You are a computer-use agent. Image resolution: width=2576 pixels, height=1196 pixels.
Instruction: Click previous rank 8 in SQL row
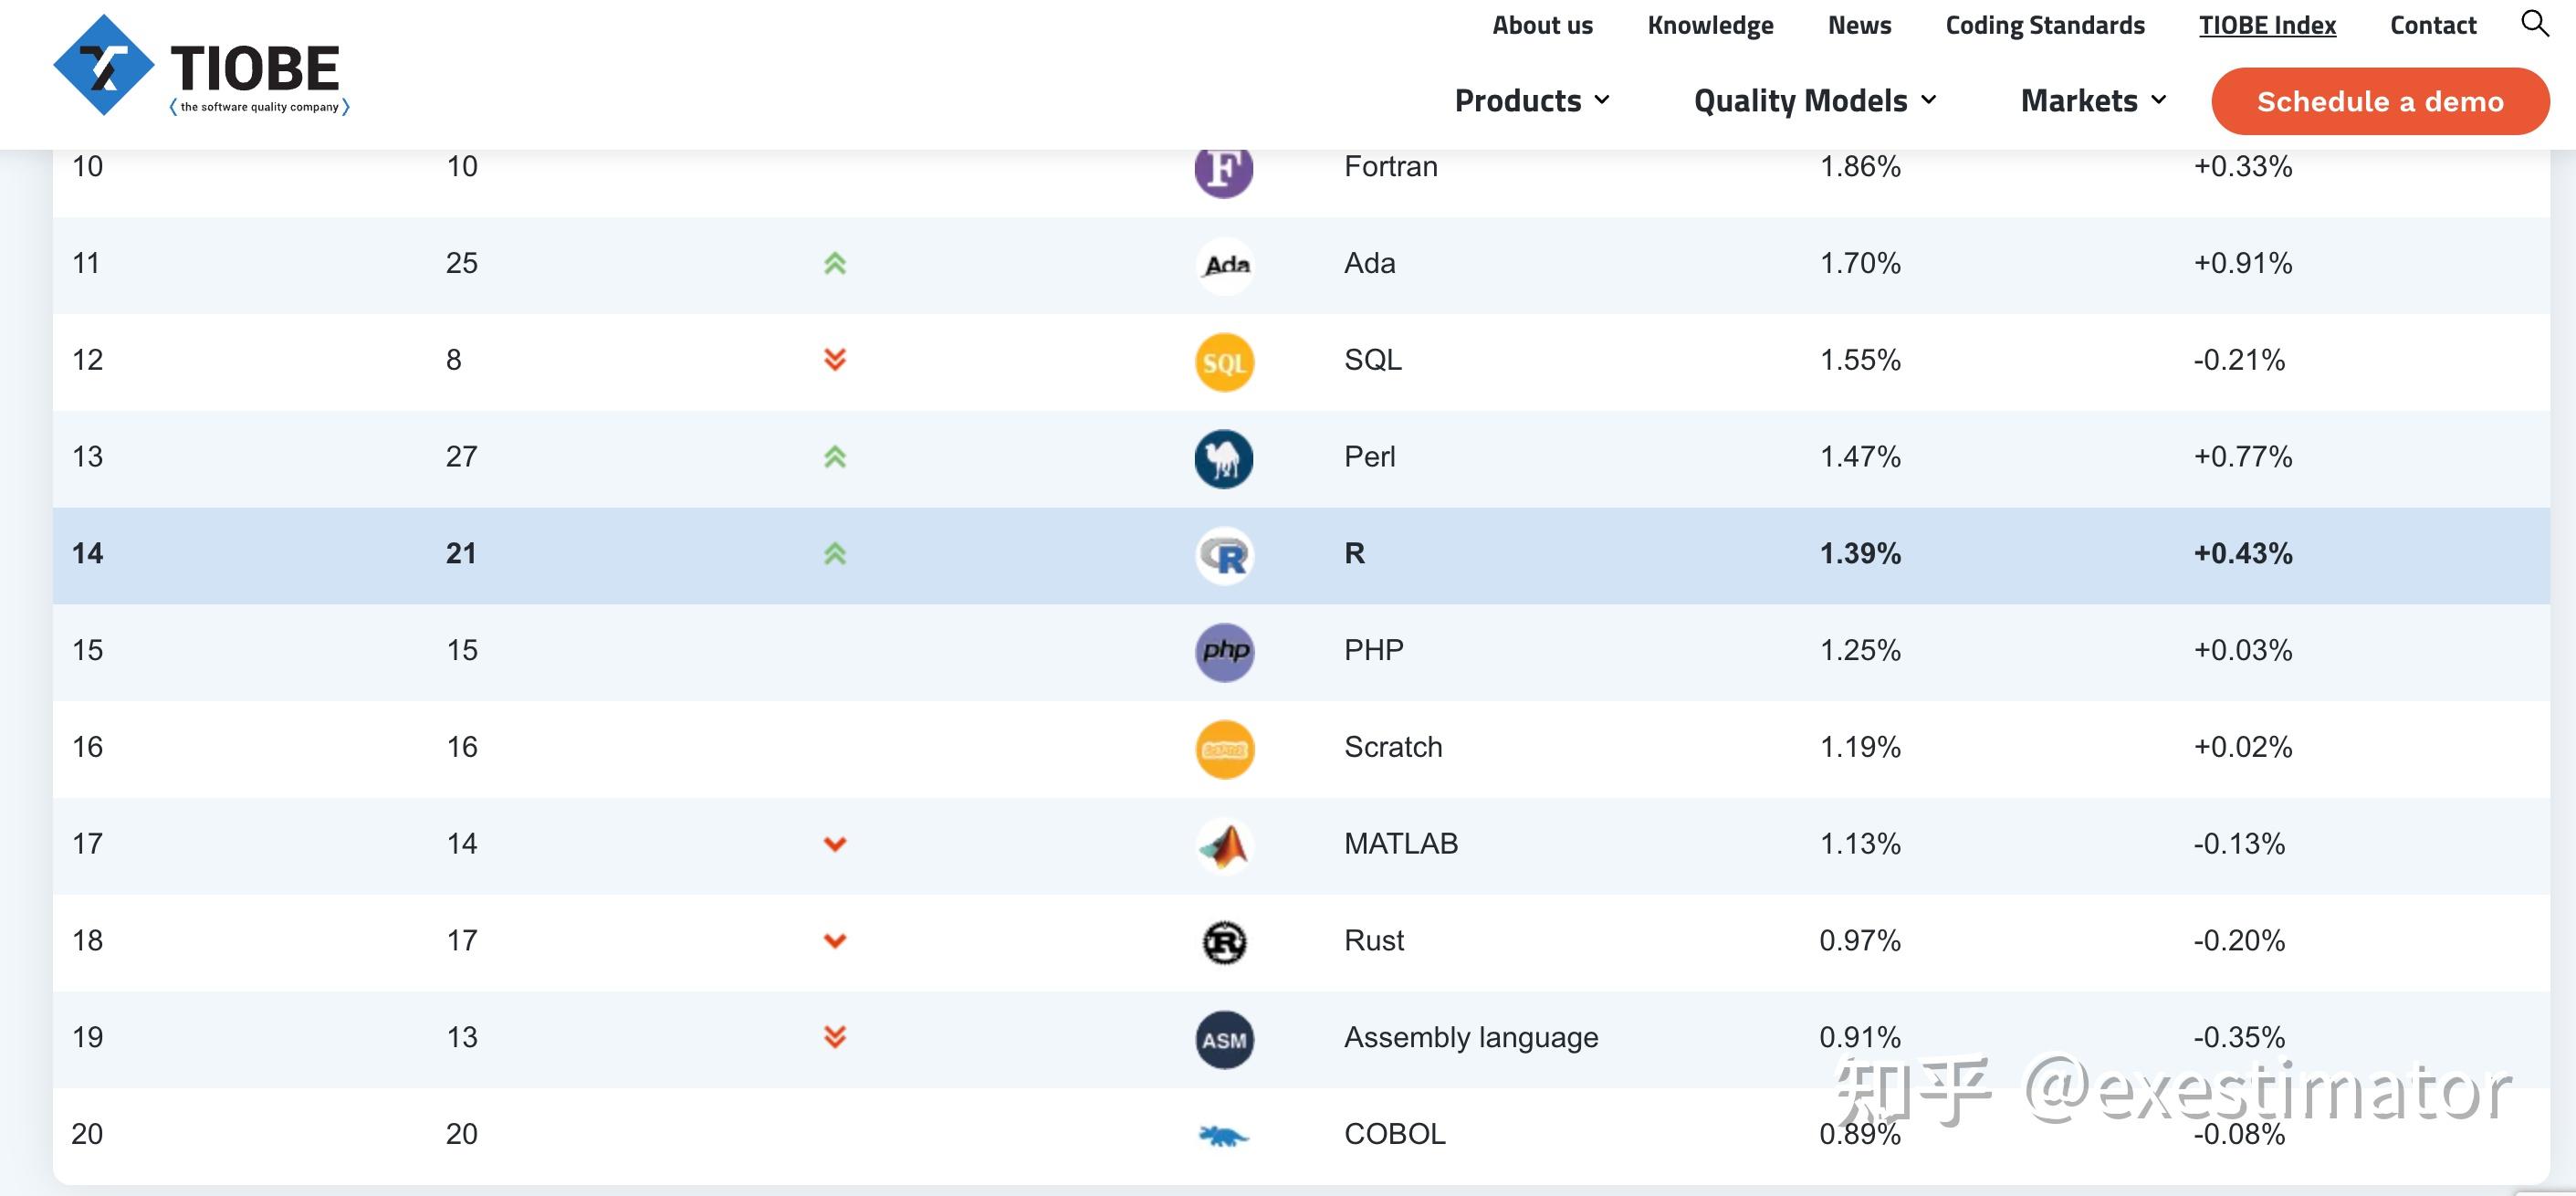coord(453,359)
